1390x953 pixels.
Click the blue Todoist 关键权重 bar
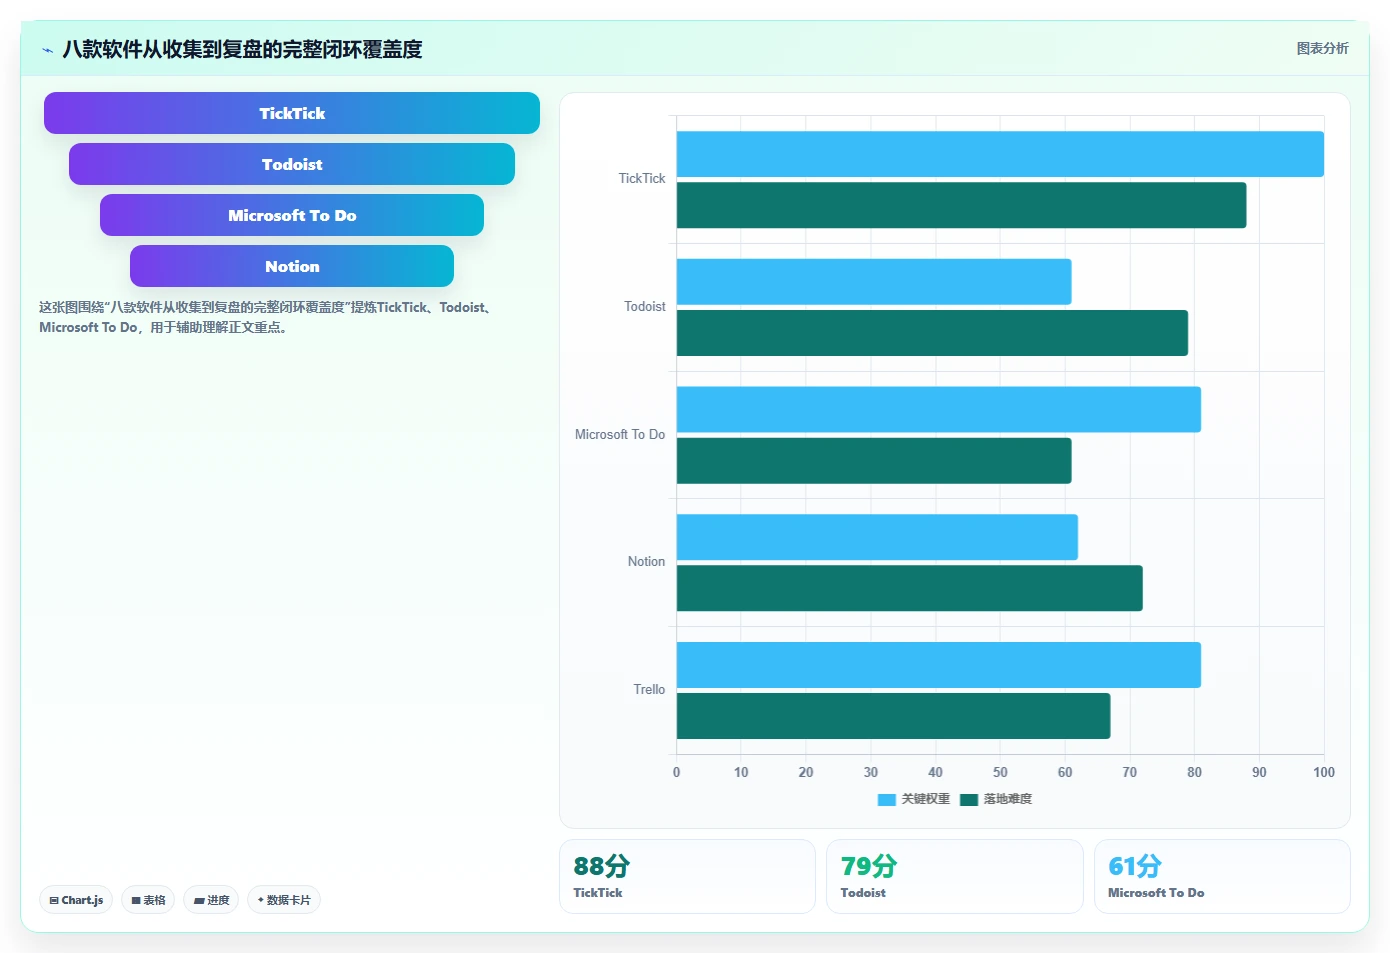click(x=874, y=282)
